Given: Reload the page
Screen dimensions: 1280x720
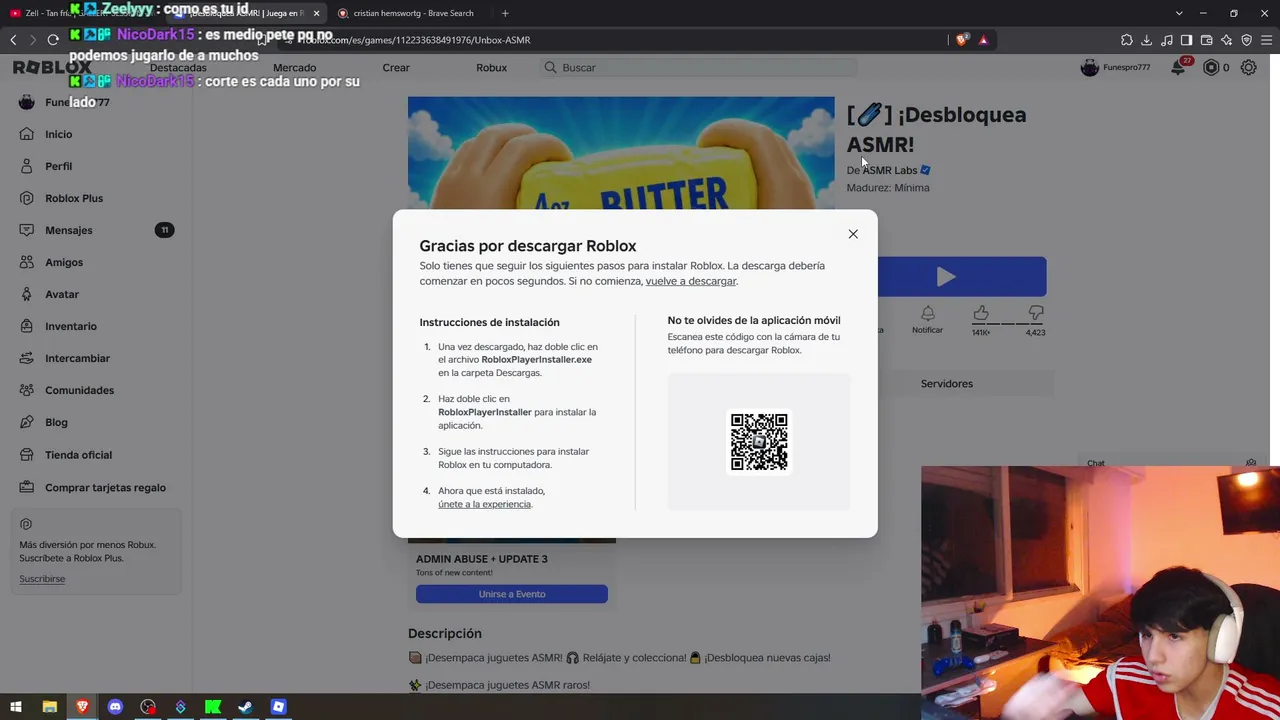Looking at the screenshot, I should point(53,40).
